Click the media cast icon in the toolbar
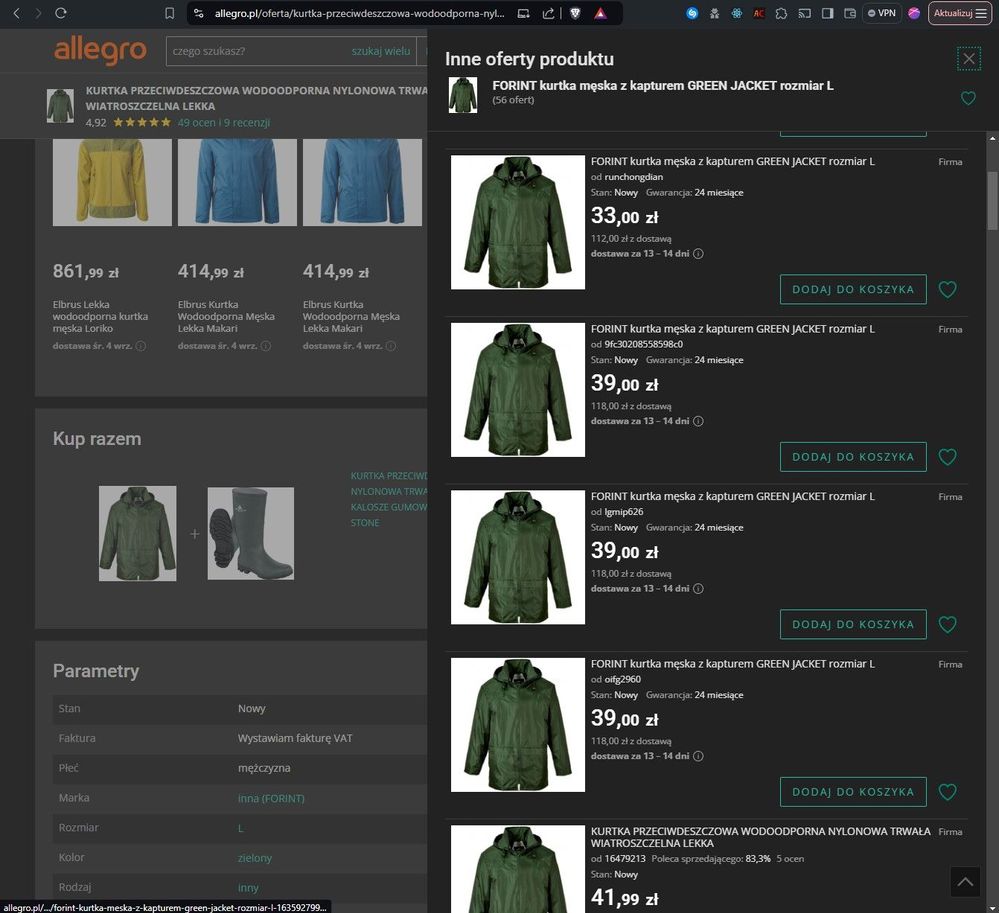 (x=805, y=13)
